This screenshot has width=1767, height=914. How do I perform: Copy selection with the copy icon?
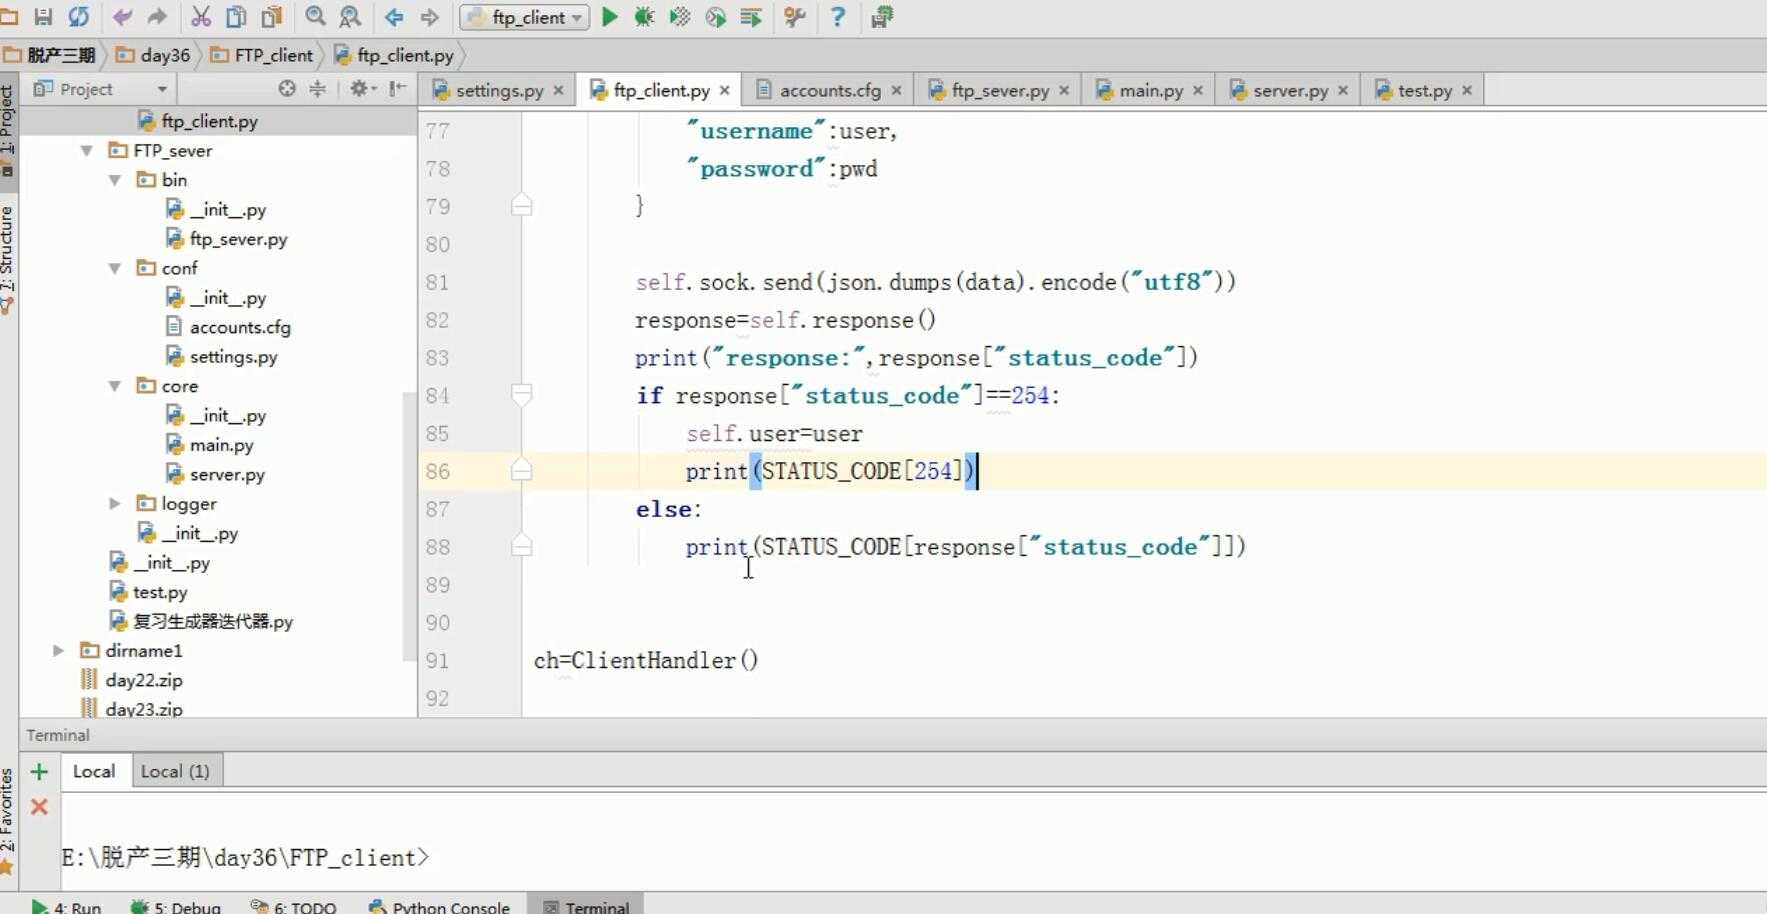click(x=236, y=17)
